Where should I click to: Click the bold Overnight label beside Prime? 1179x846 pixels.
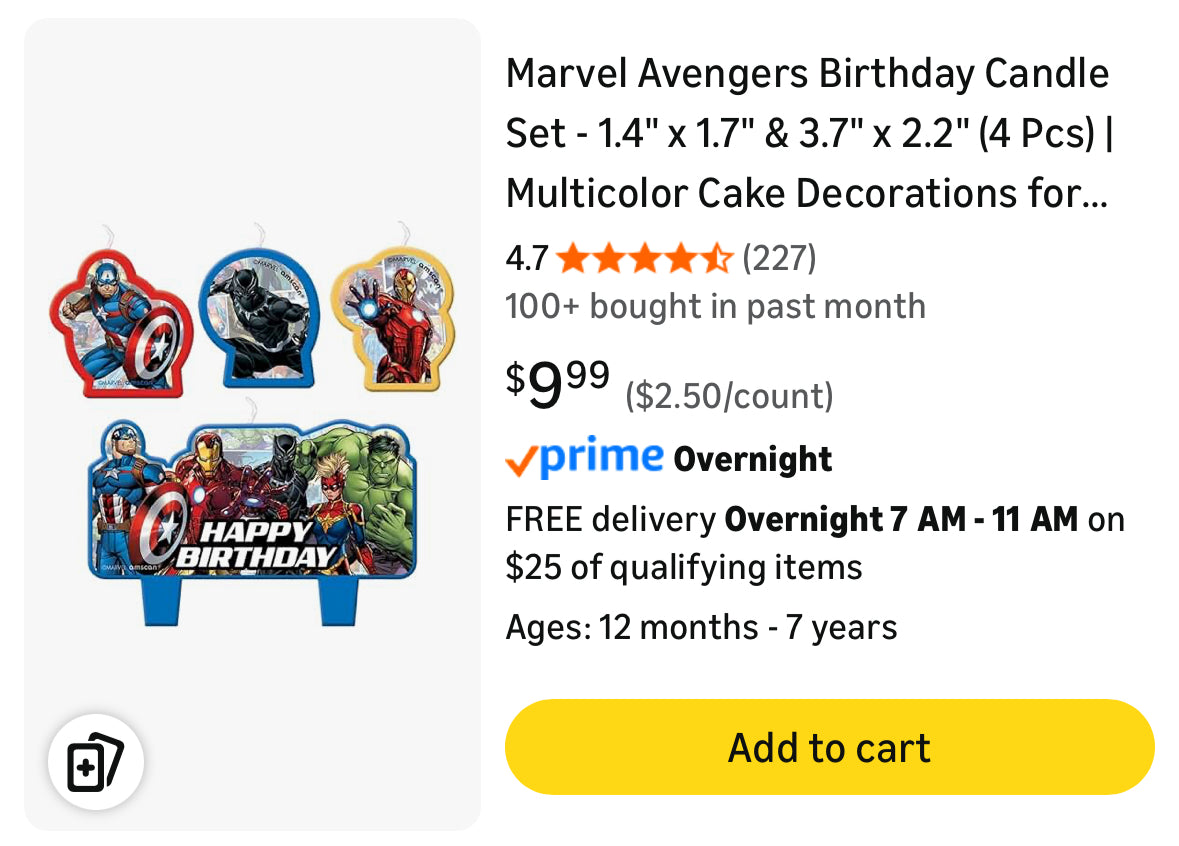tap(753, 460)
